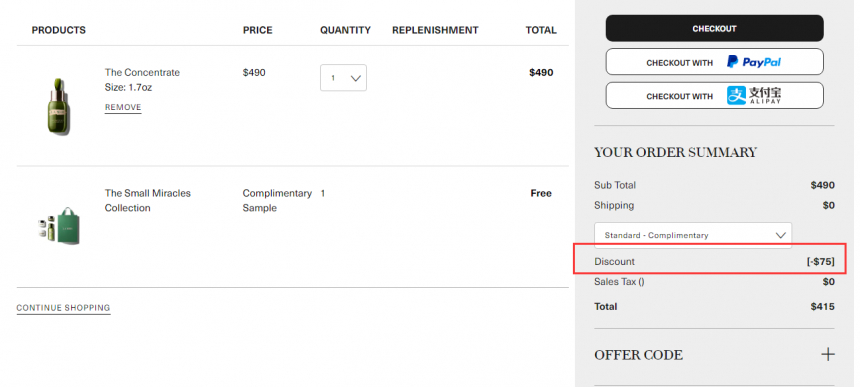Image resolution: width=860 pixels, height=387 pixels.
Task: Click the quantity dropdown chevron arrow
Action: click(355, 78)
